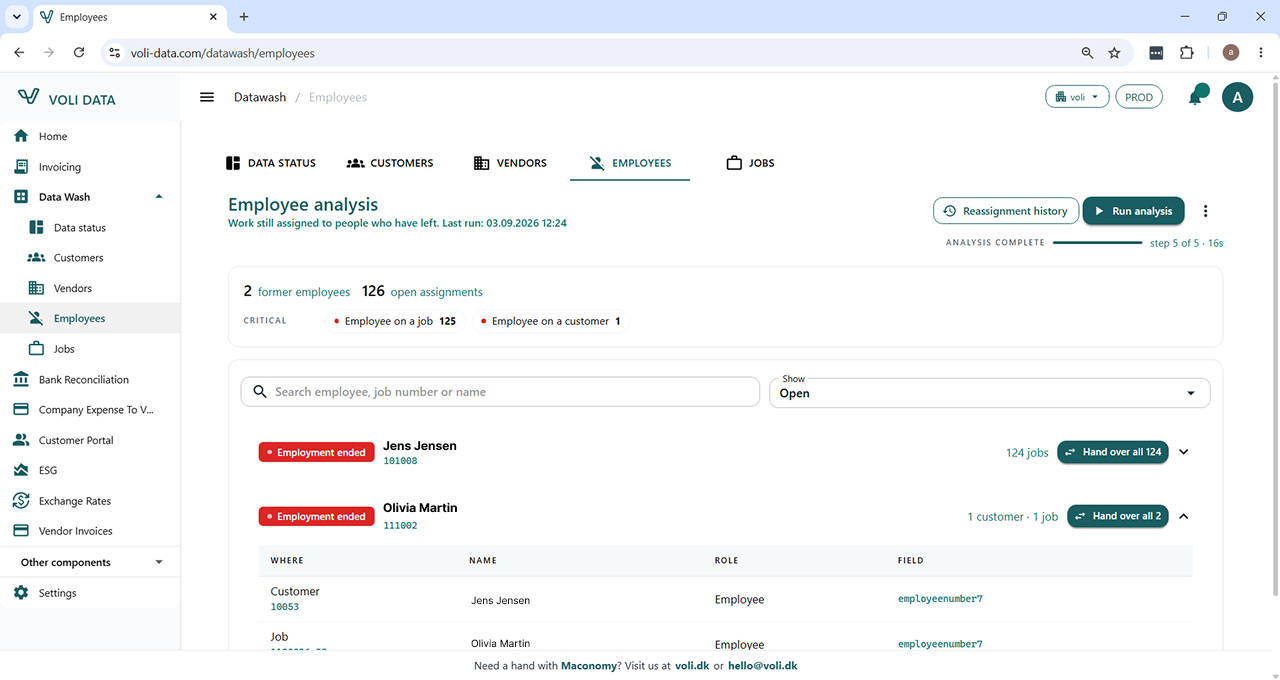The width and height of the screenshot is (1280, 680).
Task: Click the Invoicing printer icon in sidebar
Action: click(x=21, y=167)
